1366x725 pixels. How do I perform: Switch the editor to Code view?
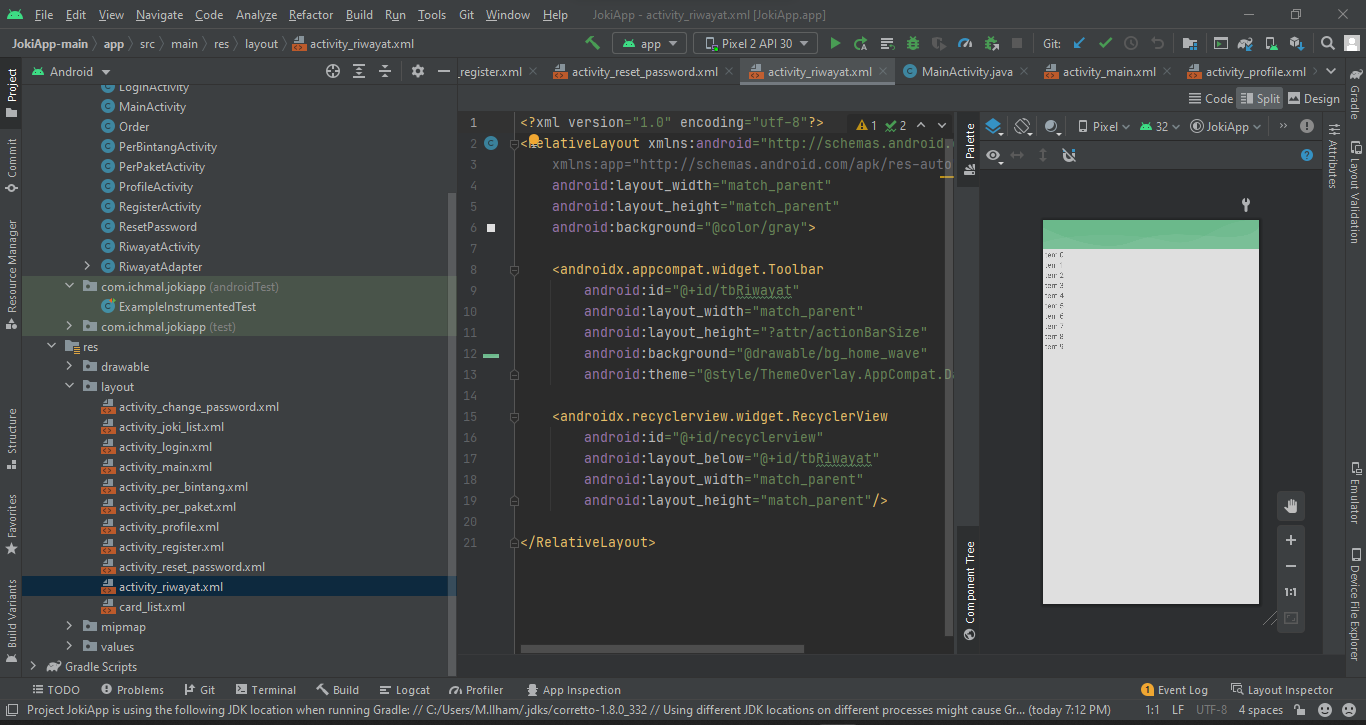click(1210, 98)
